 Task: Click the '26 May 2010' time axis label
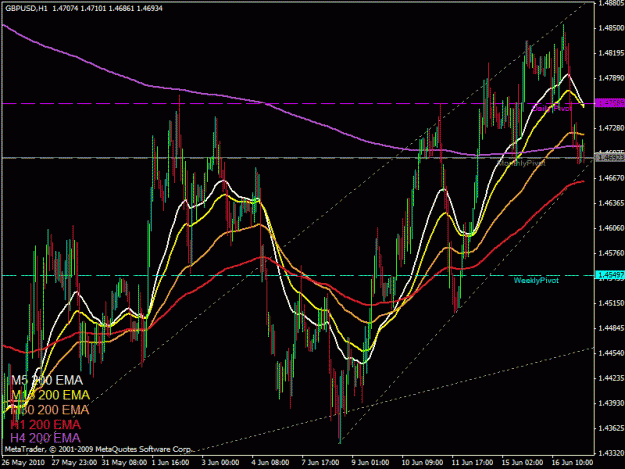click(x=23, y=463)
